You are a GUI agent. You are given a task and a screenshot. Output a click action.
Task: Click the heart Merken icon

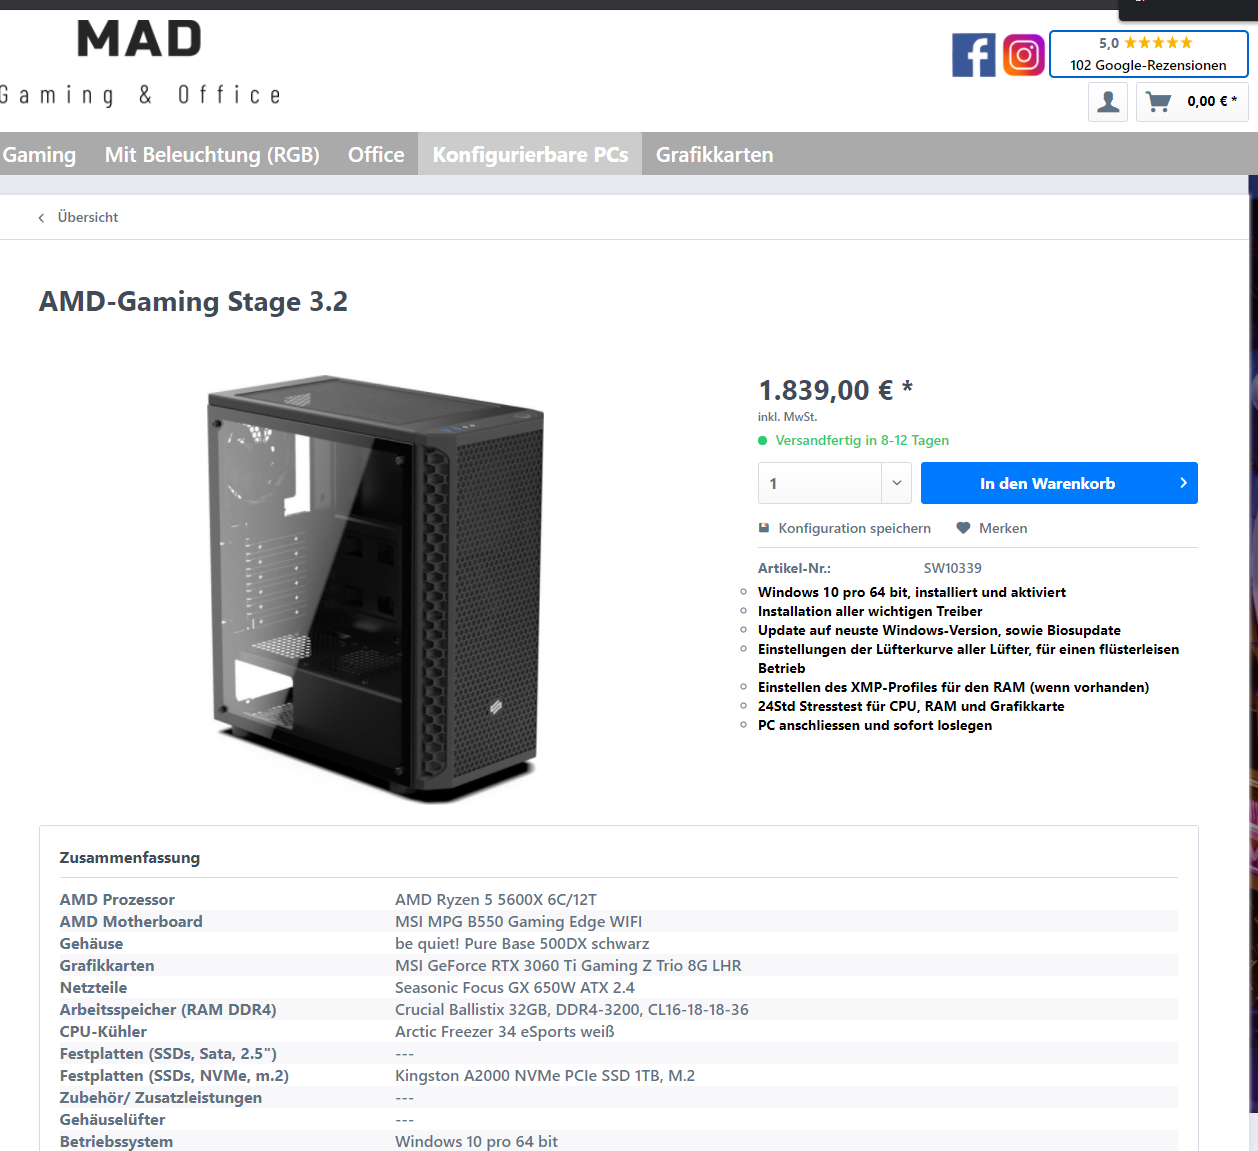point(963,528)
